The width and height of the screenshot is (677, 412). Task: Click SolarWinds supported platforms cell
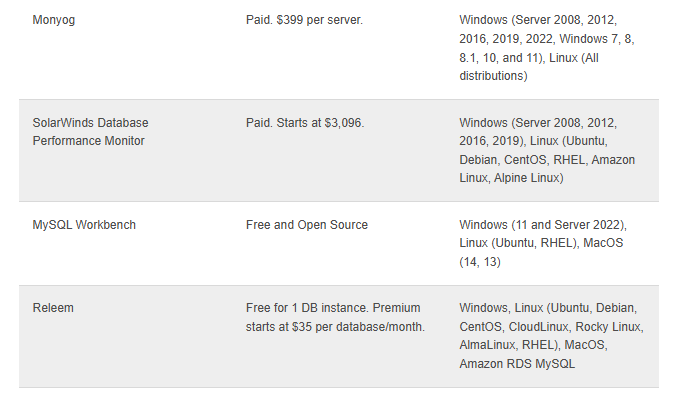(547, 150)
